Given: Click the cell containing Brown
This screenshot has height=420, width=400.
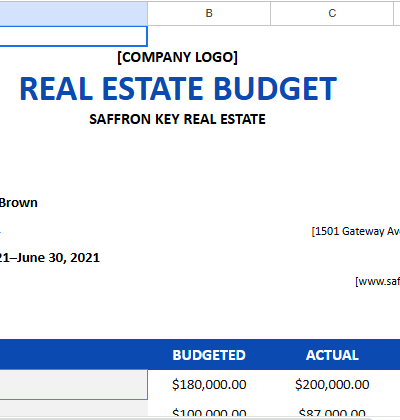Looking at the screenshot, I should [19, 203].
